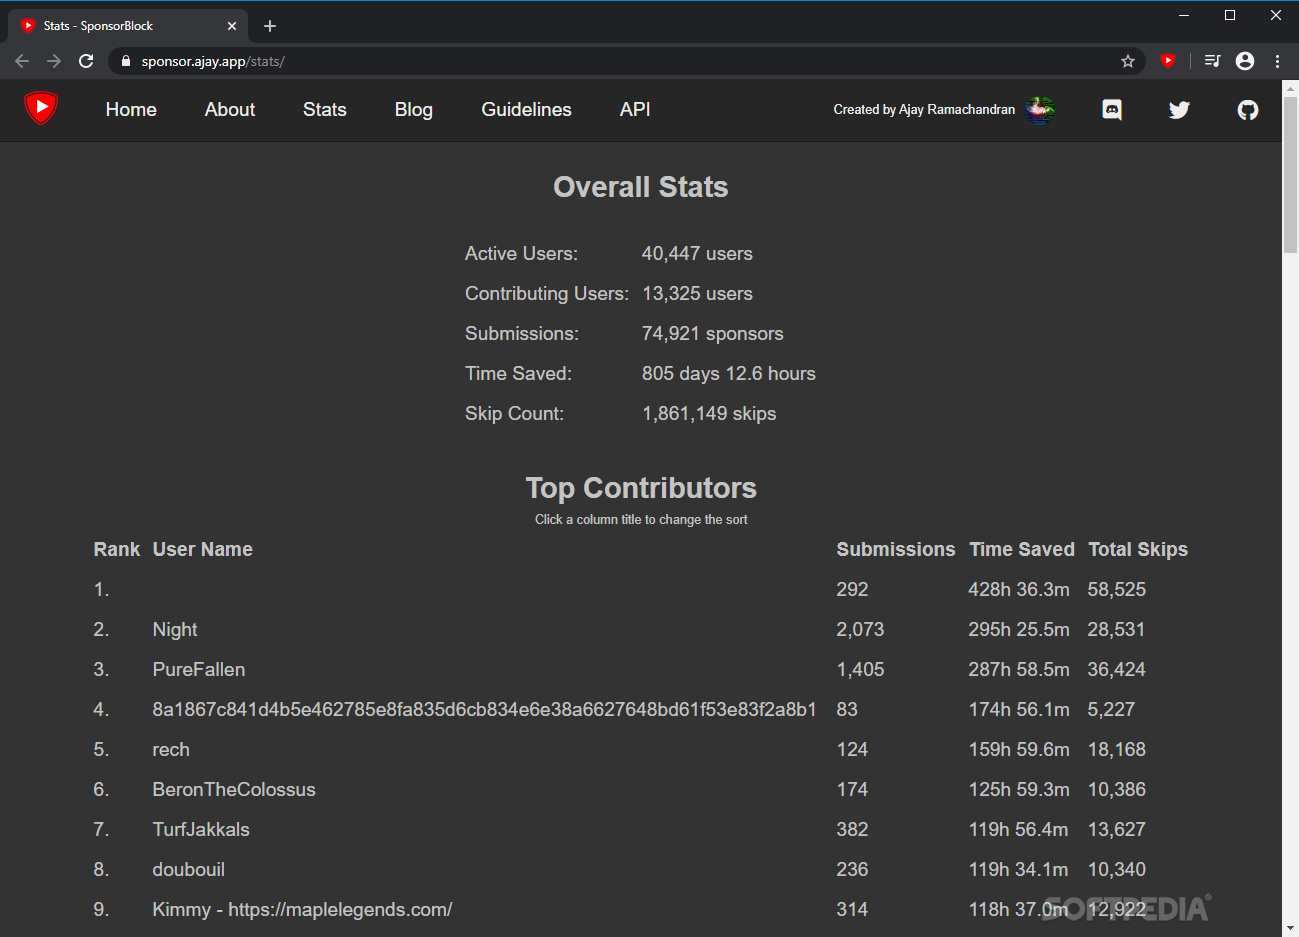Open the About page

pyautogui.click(x=230, y=110)
